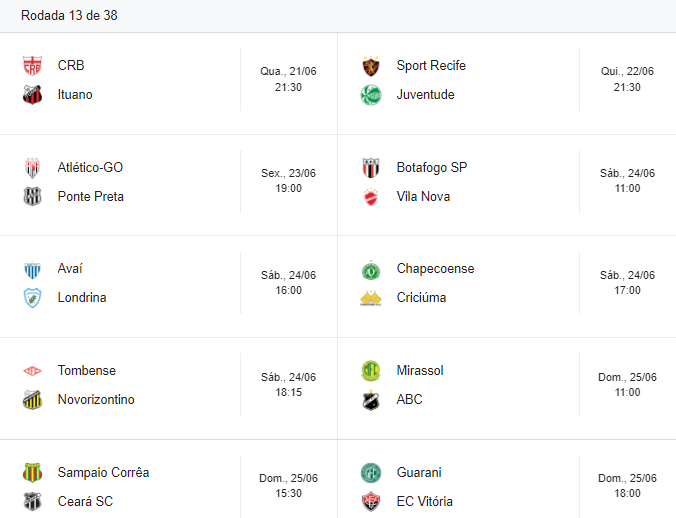Click the Chapecoense team crest
The width and height of the screenshot is (676, 518).
(371, 270)
